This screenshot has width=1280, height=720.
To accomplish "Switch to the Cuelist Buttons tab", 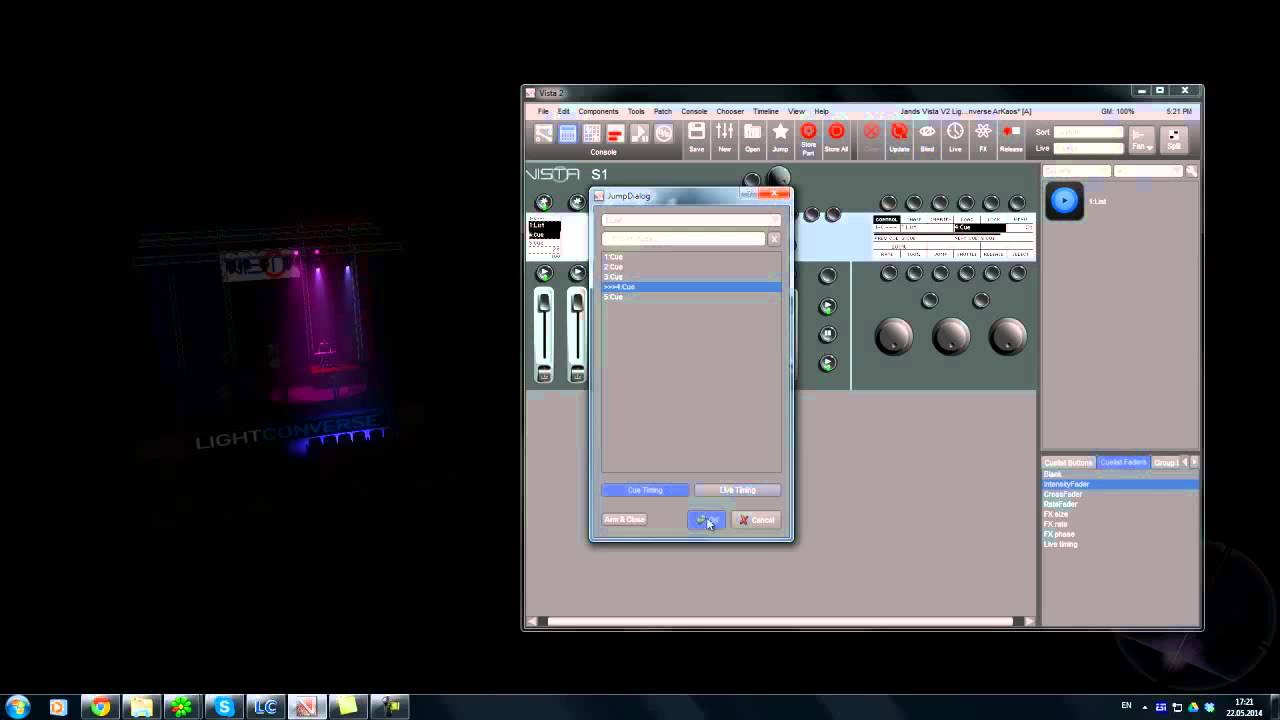I will click(x=1068, y=462).
